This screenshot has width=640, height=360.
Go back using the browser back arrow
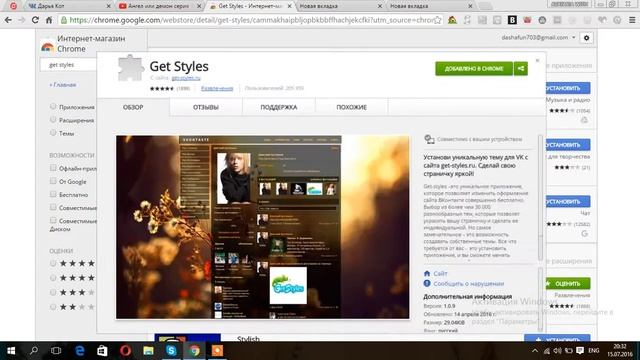pyautogui.click(x=8, y=20)
